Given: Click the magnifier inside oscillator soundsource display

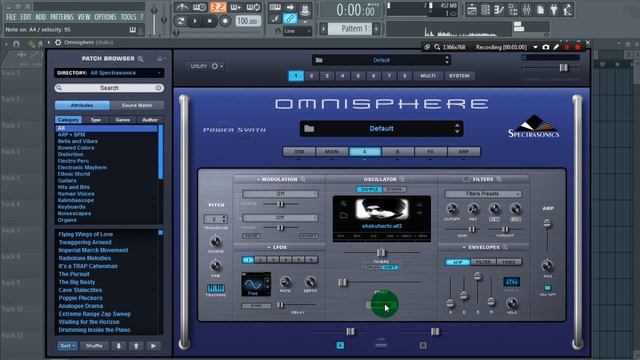Looking at the screenshot, I should [x=344, y=204].
